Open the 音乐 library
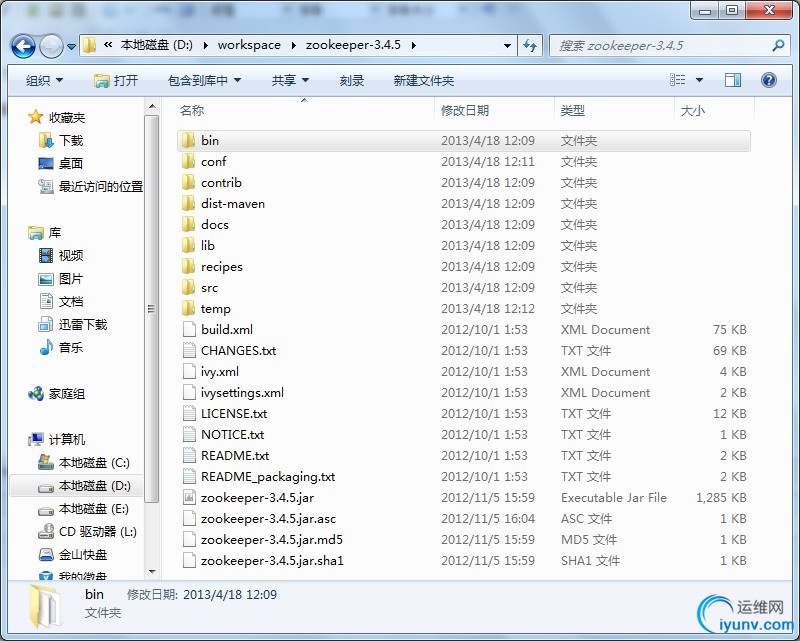 point(61,348)
